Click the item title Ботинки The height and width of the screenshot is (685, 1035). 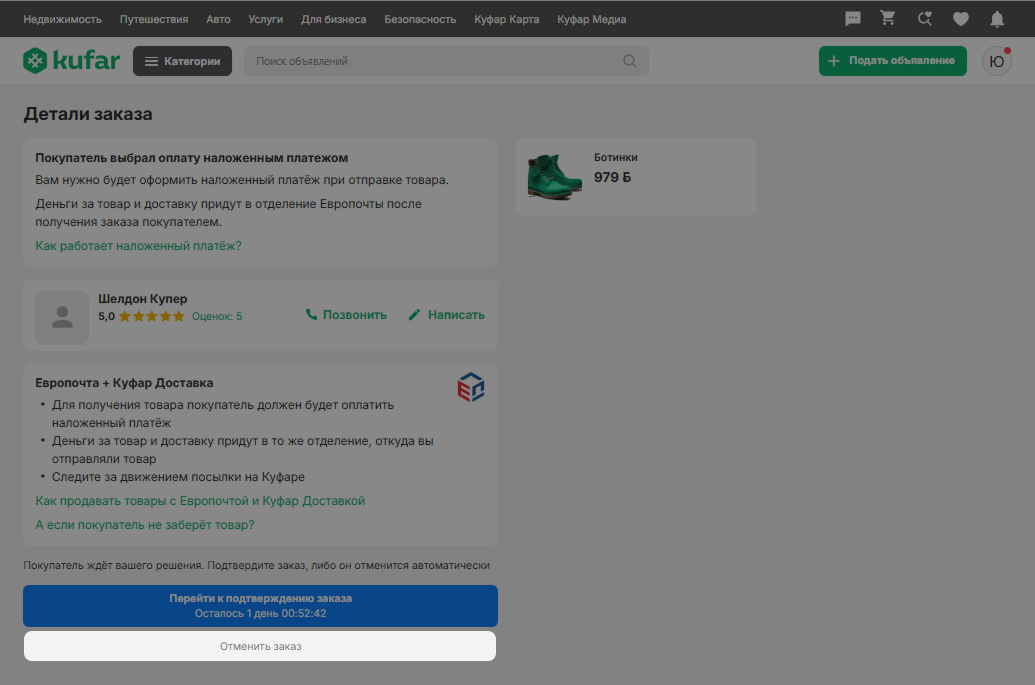pyautogui.click(x=615, y=157)
